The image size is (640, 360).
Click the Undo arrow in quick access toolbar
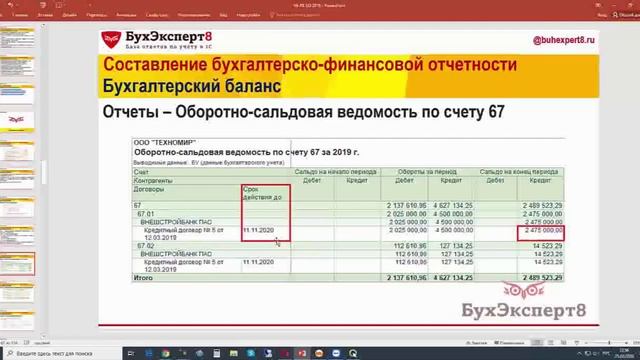click(11, 5)
